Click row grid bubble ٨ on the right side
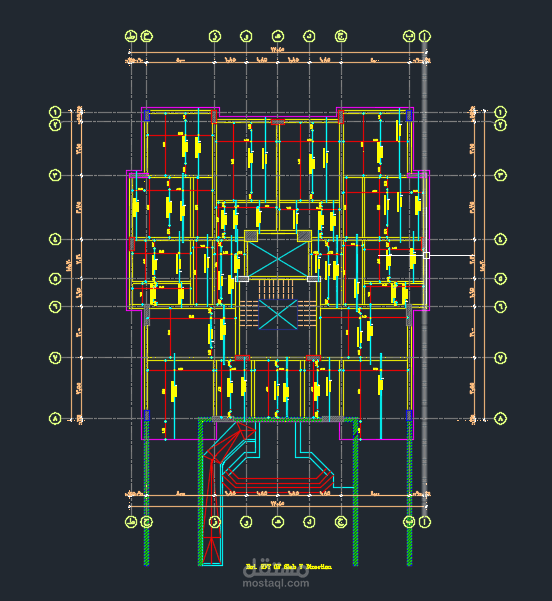The width and height of the screenshot is (552, 601). click(x=501, y=419)
